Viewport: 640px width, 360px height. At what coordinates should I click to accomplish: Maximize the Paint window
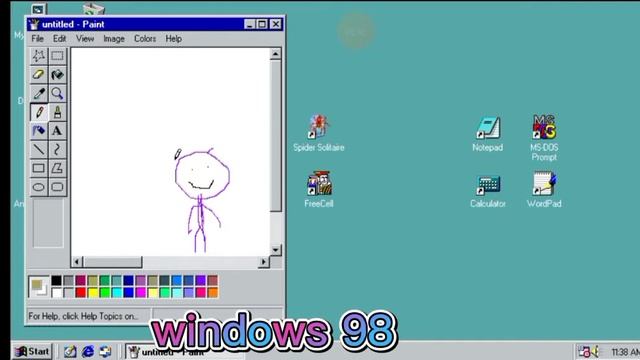pyautogui.click(x=262, y=24)
